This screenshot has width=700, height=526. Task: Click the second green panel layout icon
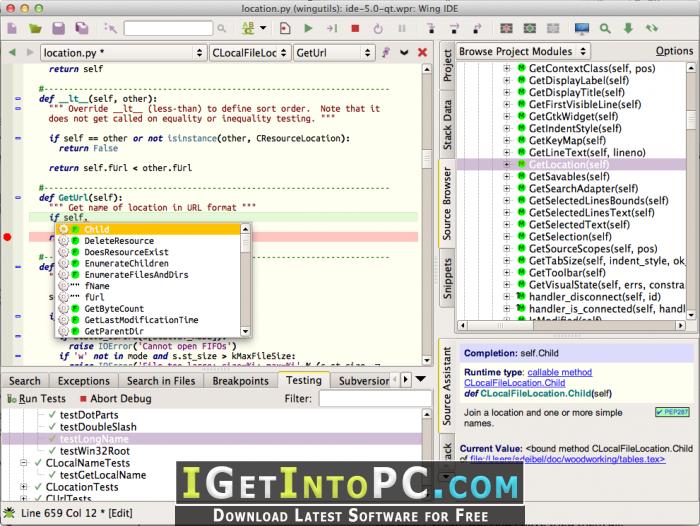(x=529, y=29)
